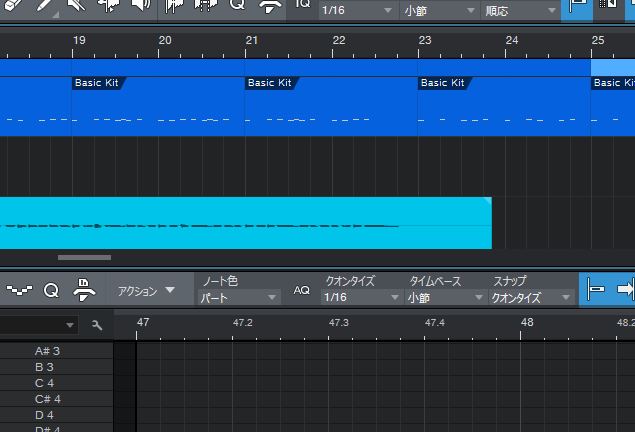Click the editor Q quantize icon

(x=51, y=290)
